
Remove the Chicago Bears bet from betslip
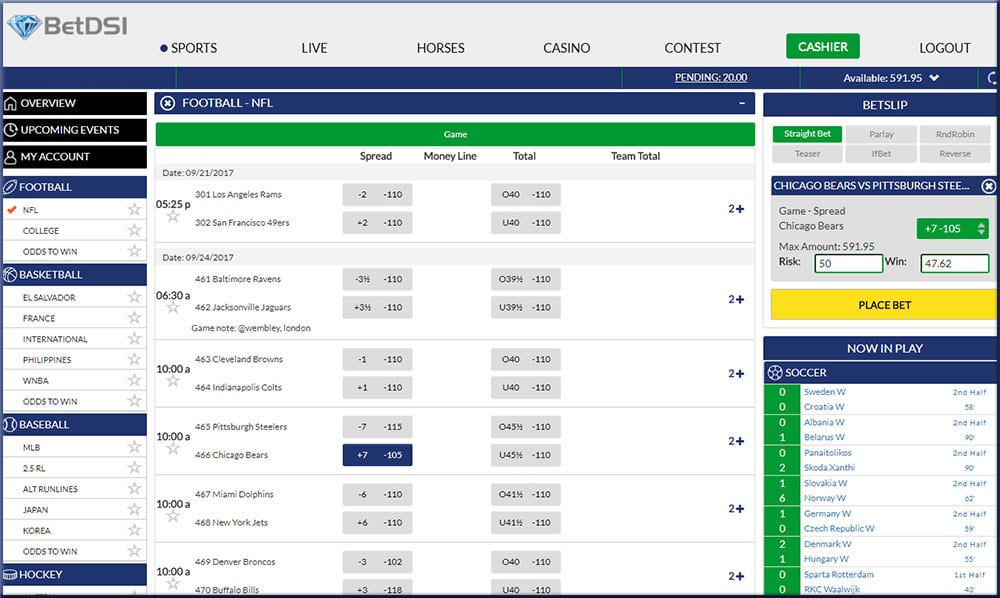988,186
